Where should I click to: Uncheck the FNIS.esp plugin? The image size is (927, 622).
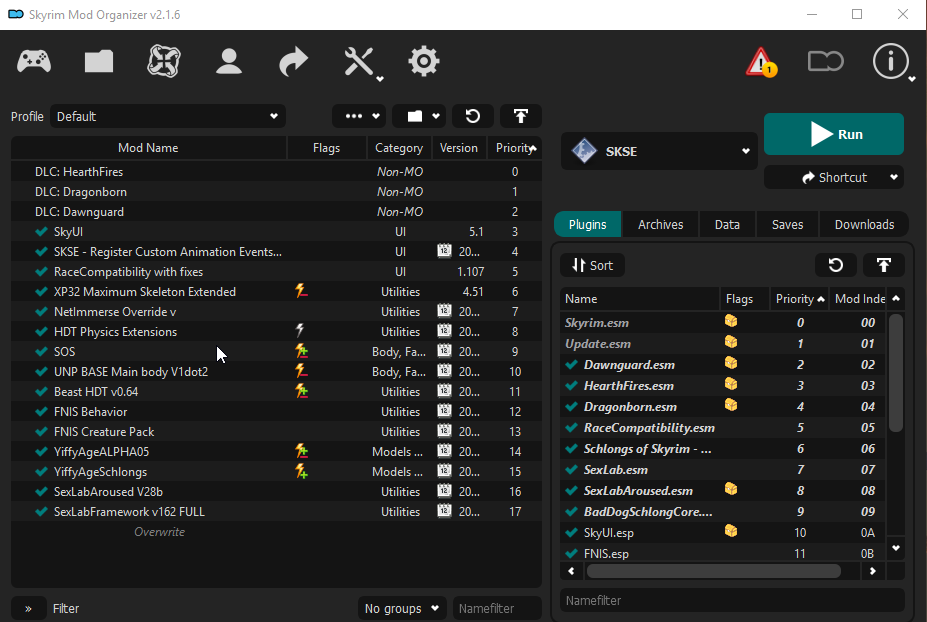(571, 553)
